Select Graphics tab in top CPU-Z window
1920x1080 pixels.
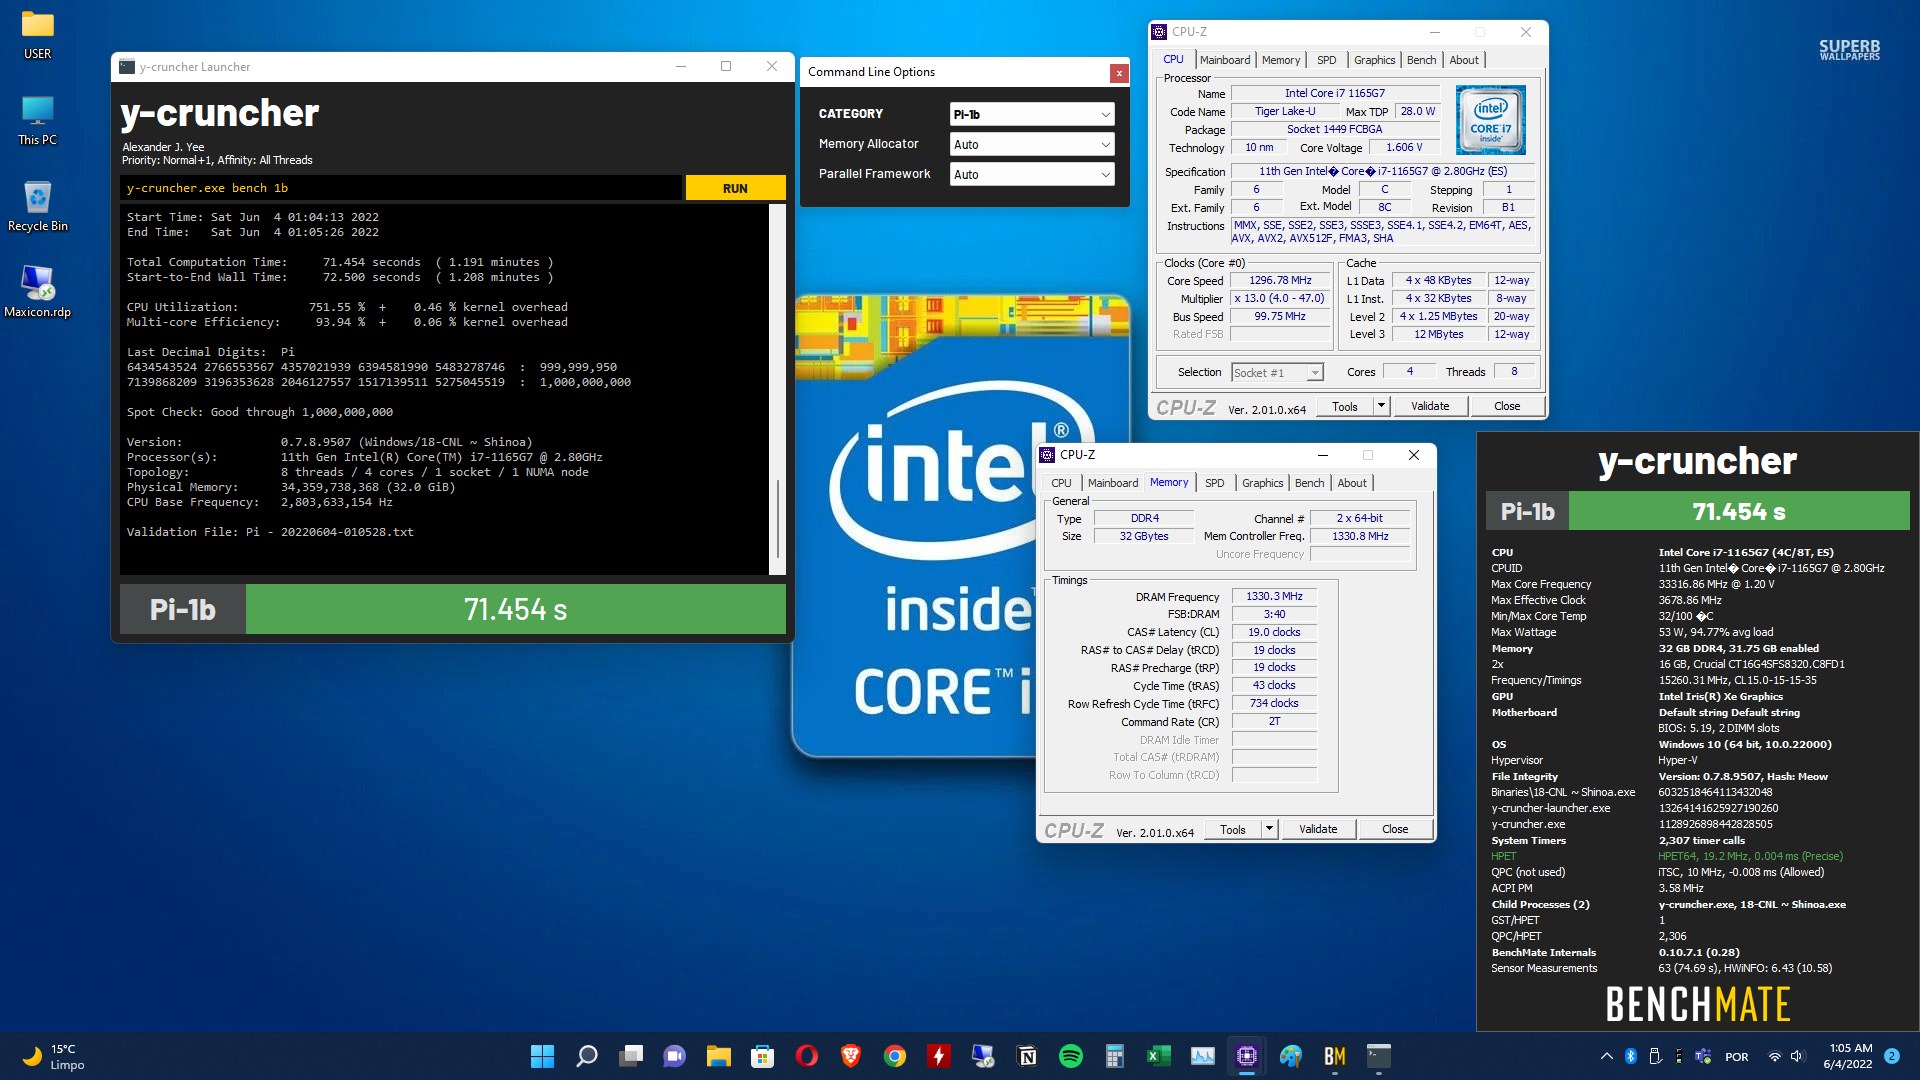tap(1374, 60)
